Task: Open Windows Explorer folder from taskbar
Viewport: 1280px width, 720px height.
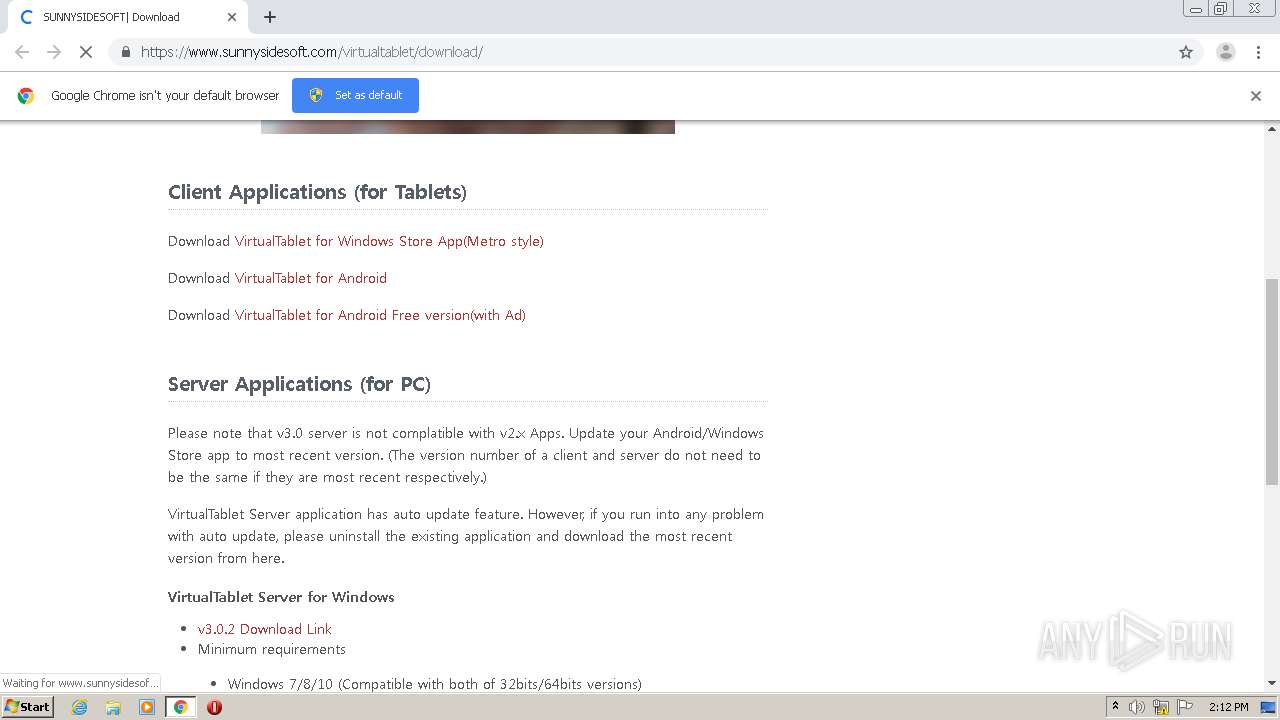Action: pyautogui.click(x=113, y=707)
